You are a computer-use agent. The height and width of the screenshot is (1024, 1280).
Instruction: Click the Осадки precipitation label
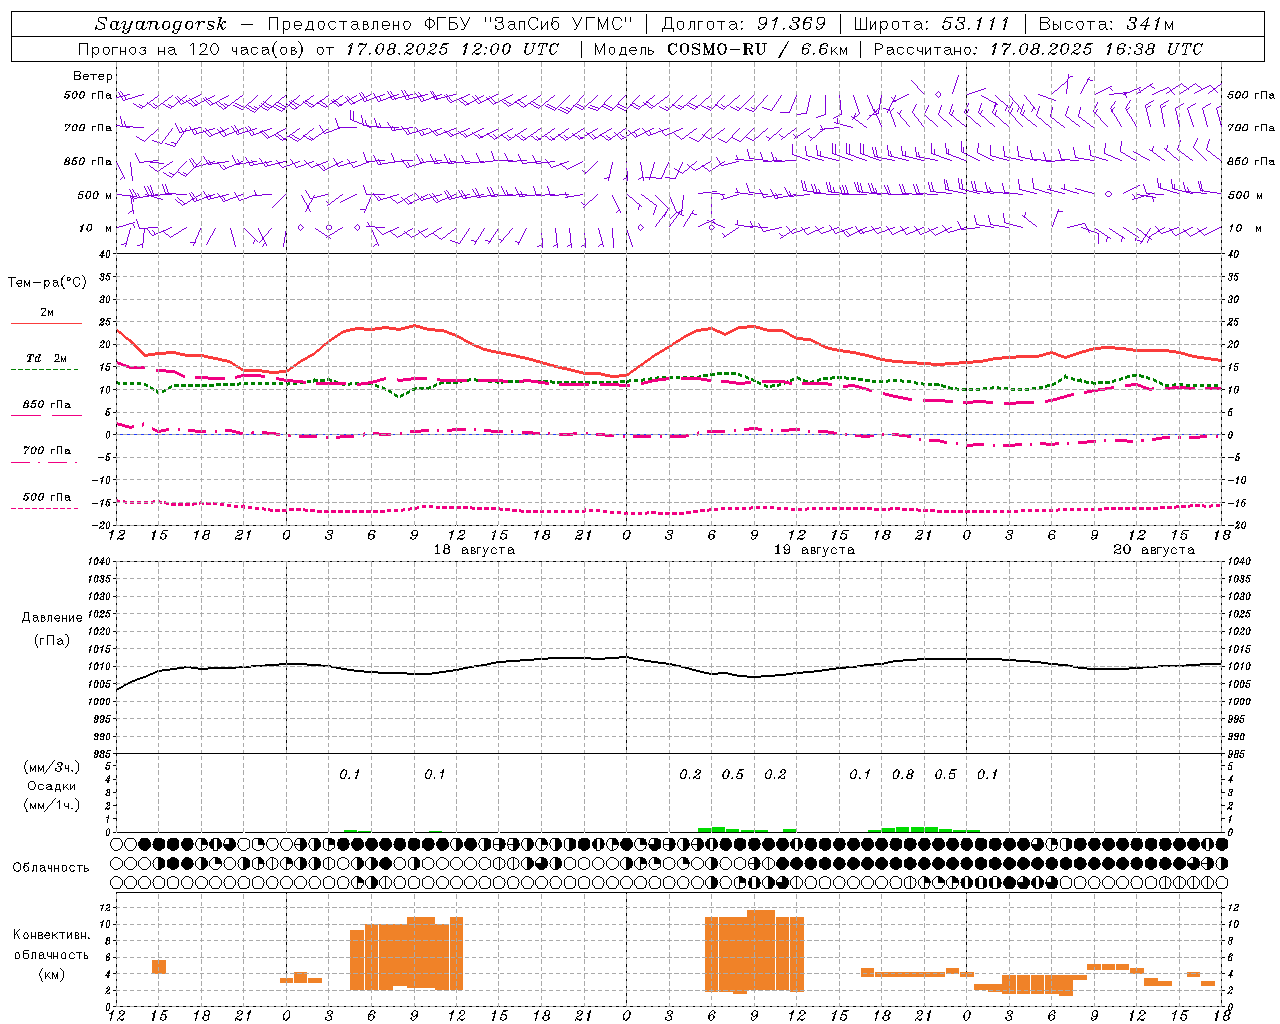click(52, 786)
